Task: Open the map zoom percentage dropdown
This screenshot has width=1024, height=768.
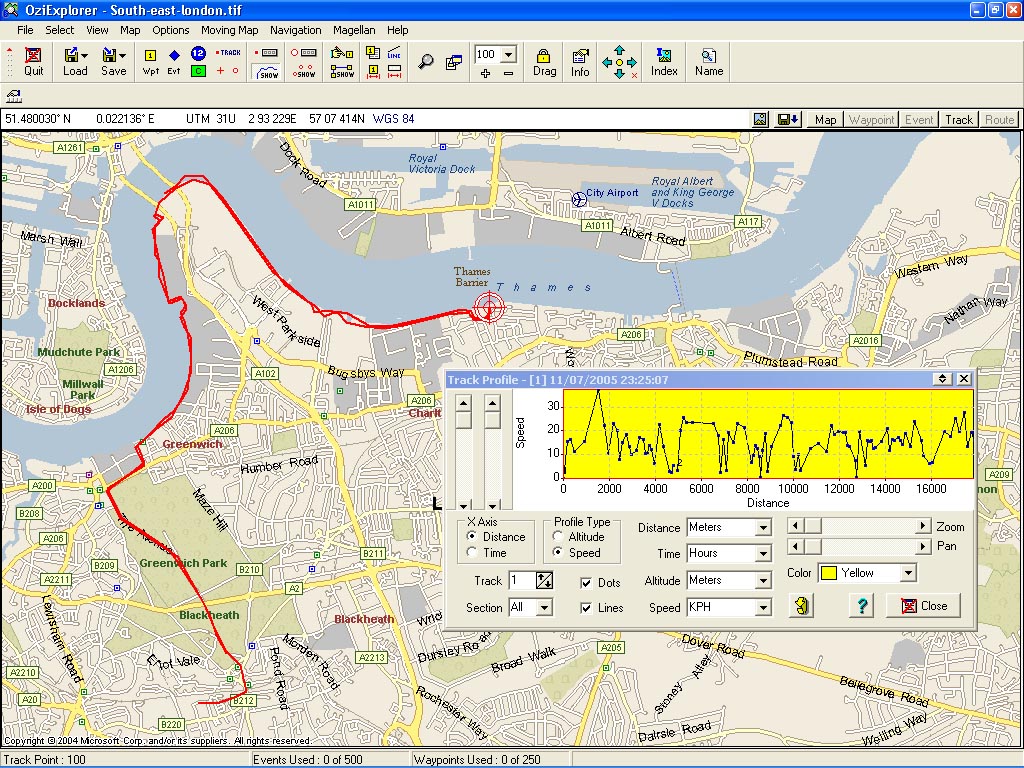Action: click(x=509, y=54)
